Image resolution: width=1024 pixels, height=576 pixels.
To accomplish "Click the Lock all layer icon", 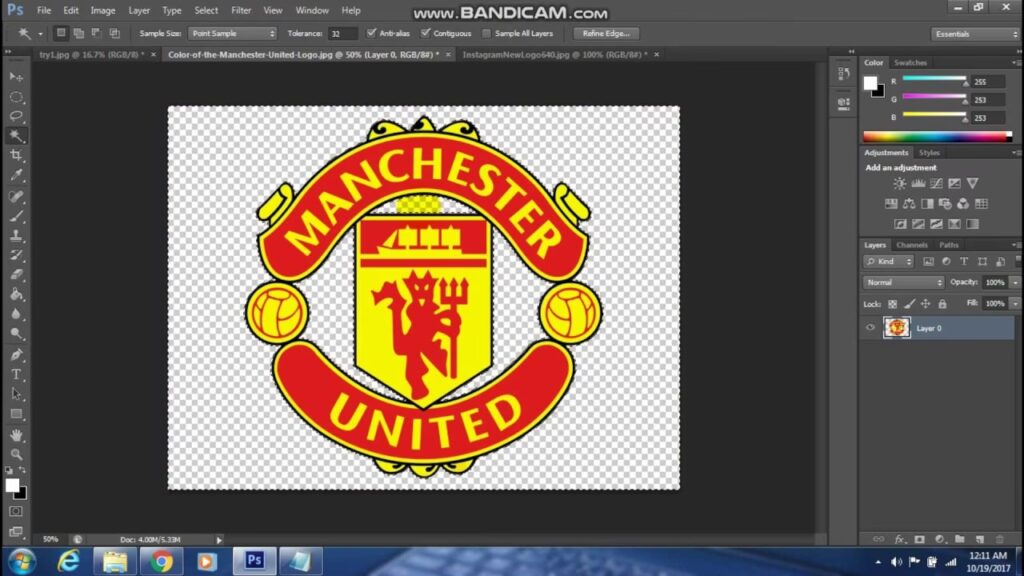I will pyautogui.click(x=942, y=303).
